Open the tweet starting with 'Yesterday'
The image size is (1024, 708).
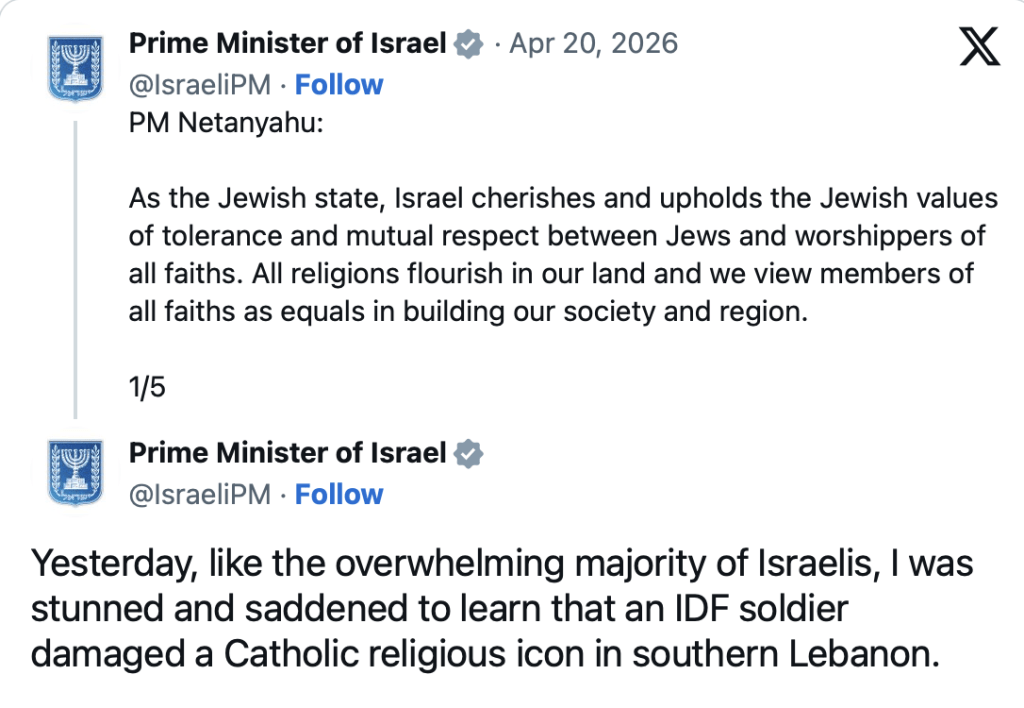(501, 565)
